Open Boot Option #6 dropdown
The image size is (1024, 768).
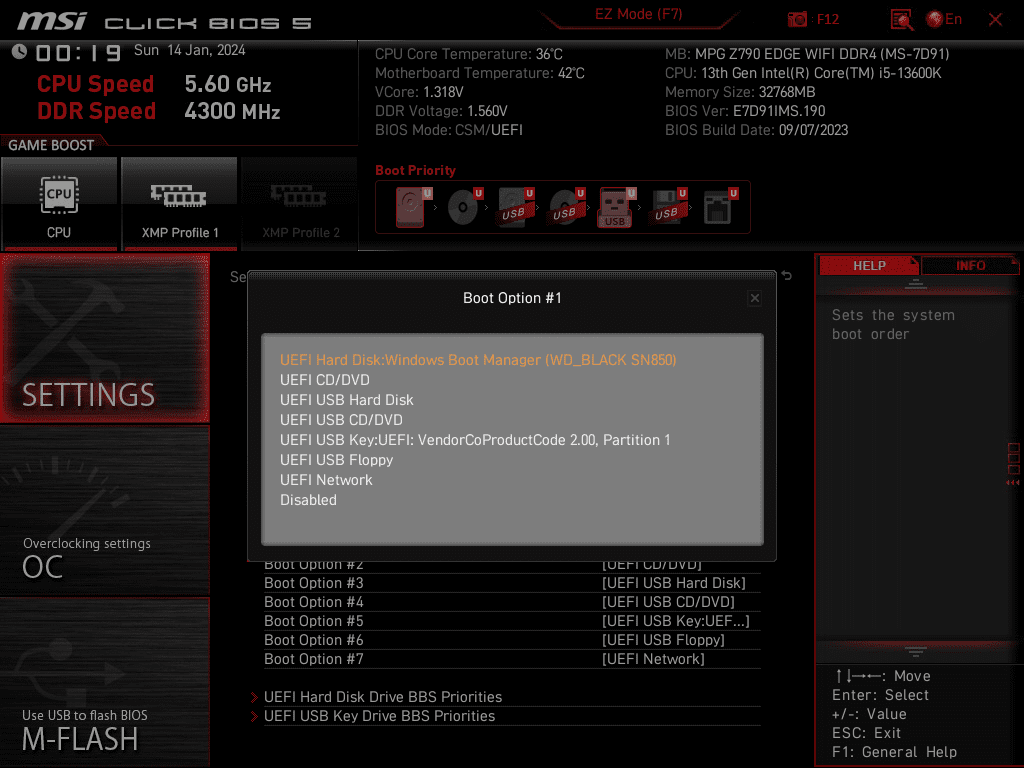(x=512, y=640)
